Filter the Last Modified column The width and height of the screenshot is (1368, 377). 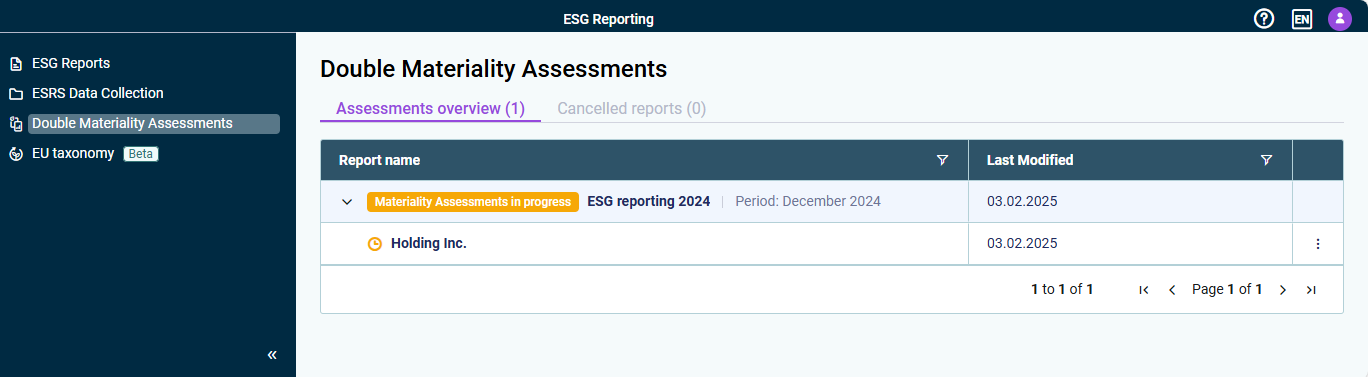coord(1267,160)
